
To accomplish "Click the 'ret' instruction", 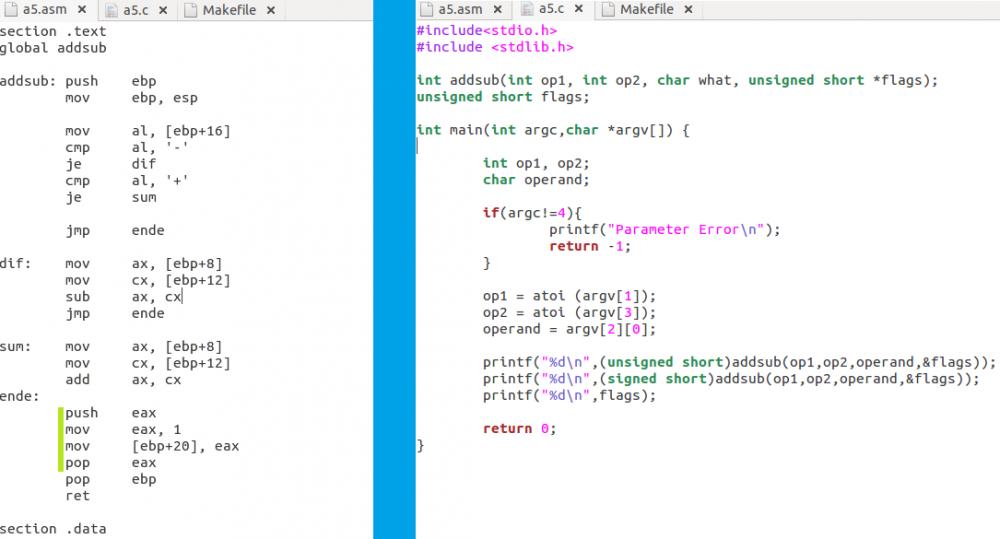I will [77, 496].
